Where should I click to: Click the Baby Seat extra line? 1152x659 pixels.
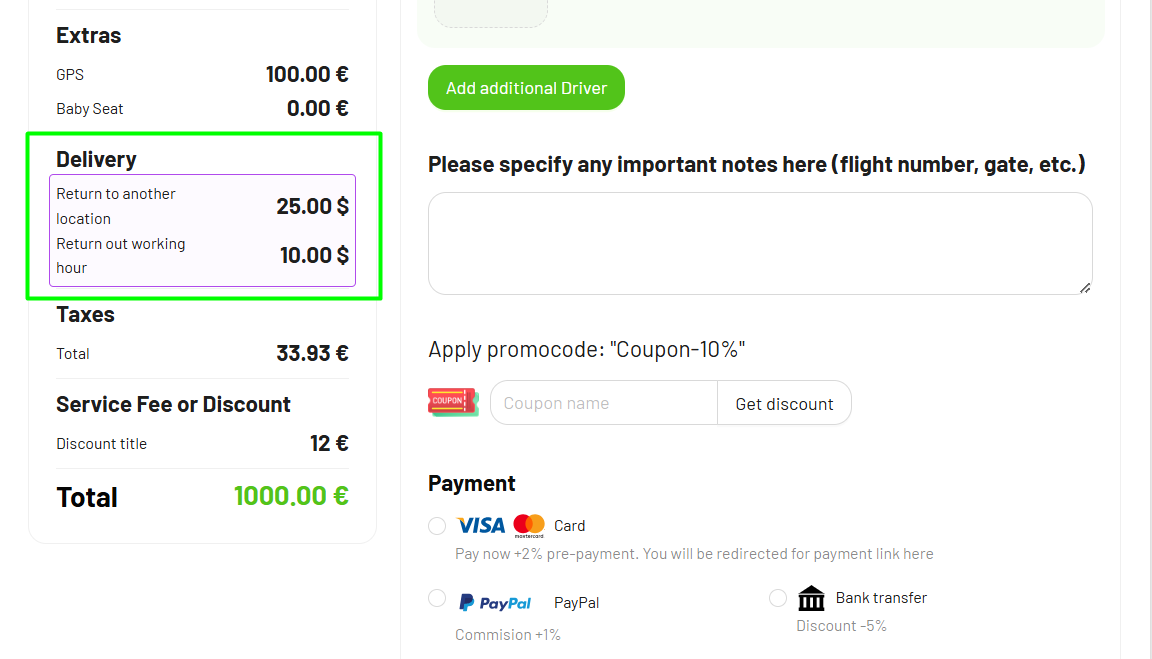tap(202, 109)
